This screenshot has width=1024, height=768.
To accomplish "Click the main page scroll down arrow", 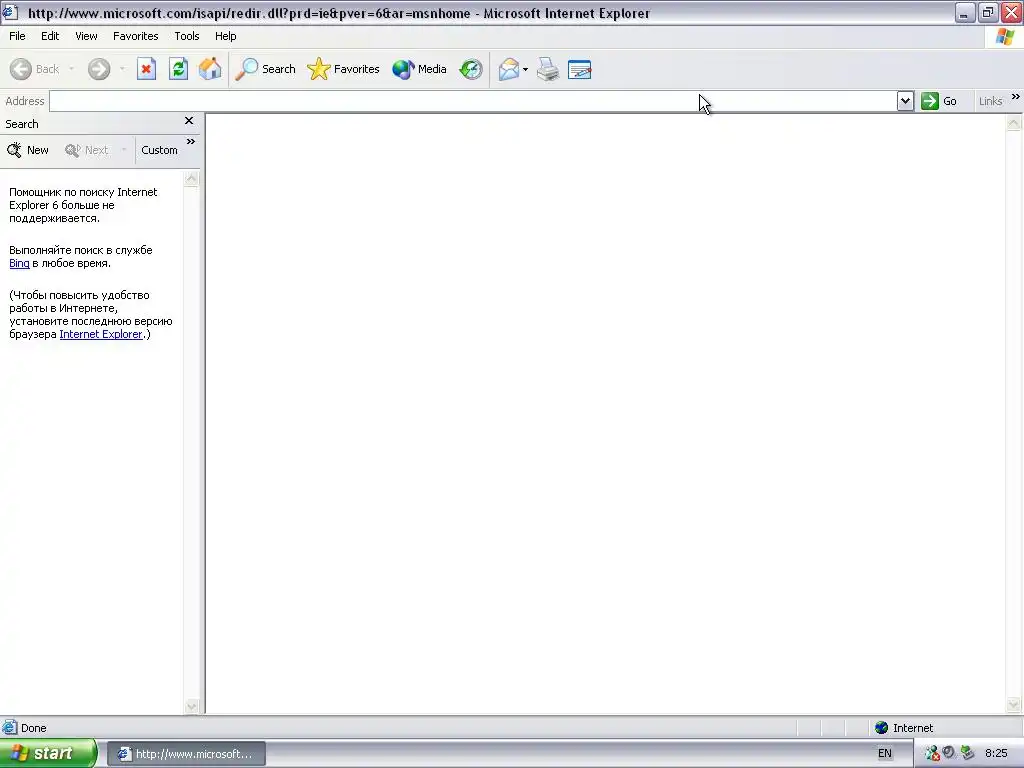I will [x=1014, y=704].
